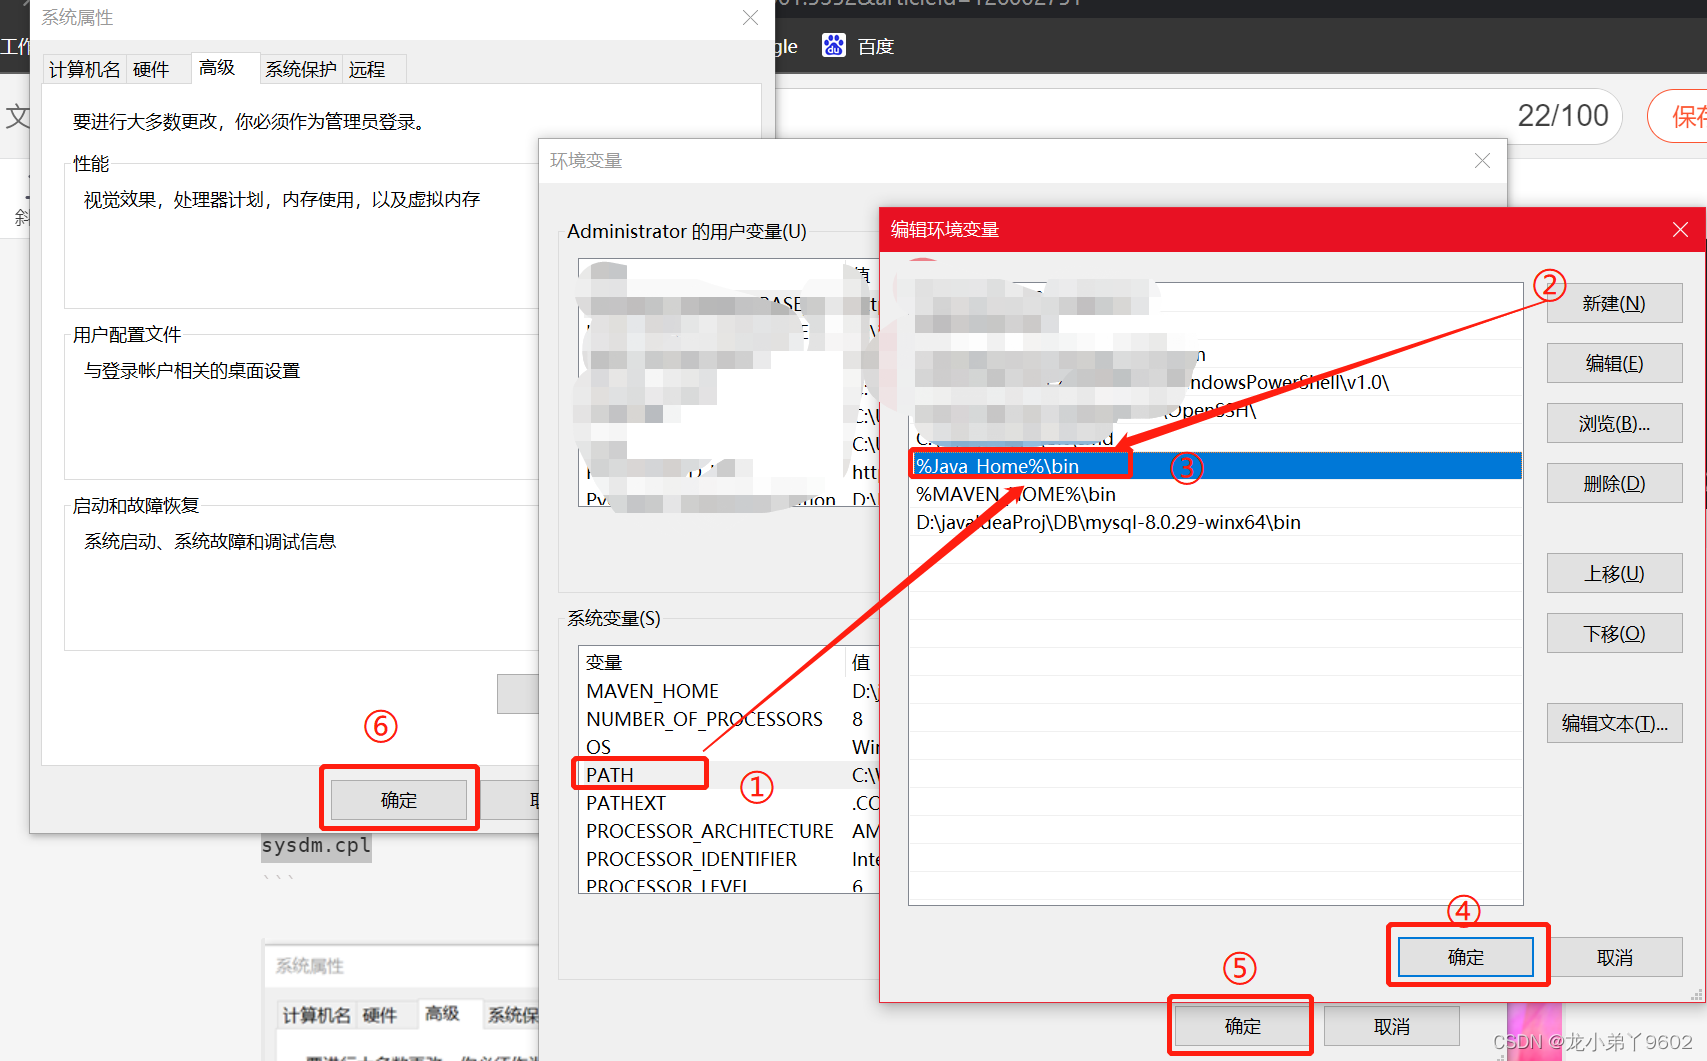
Task: Select %Java_Home%\bin path entry
Action: [1215, 466]
